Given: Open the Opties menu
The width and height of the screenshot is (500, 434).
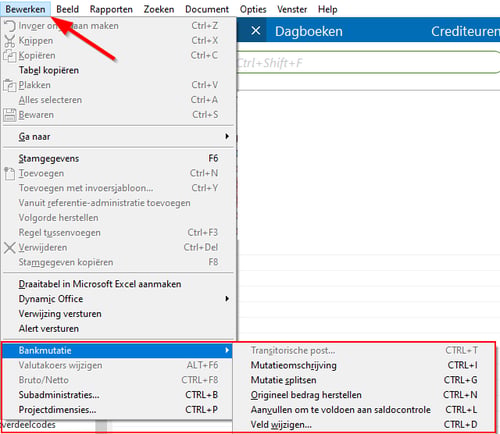Looking at the screenshot, I should coord(253,9).
